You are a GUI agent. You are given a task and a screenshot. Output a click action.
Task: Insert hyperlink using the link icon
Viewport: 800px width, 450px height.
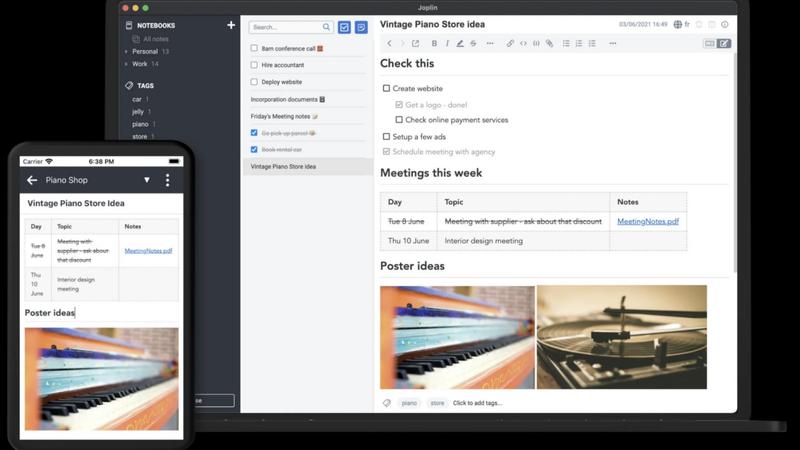510,44
